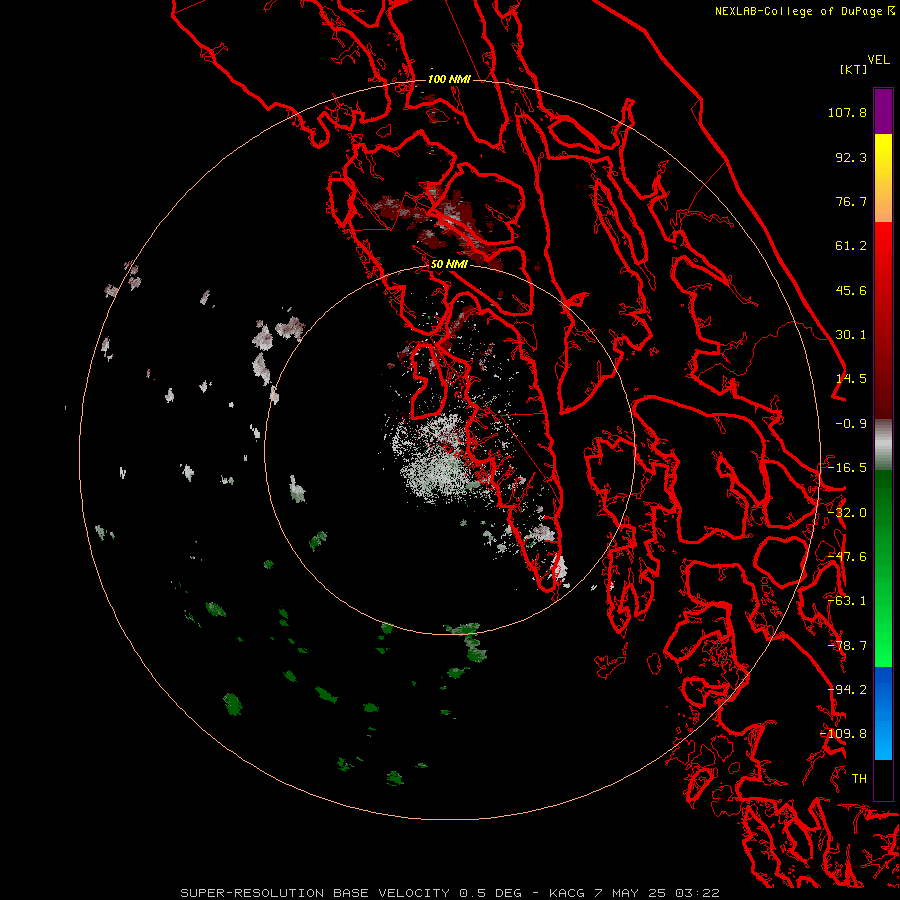
Task: Click the 30.1 velocity scale value
Action: pyautogui.click(x=851, y=335)
